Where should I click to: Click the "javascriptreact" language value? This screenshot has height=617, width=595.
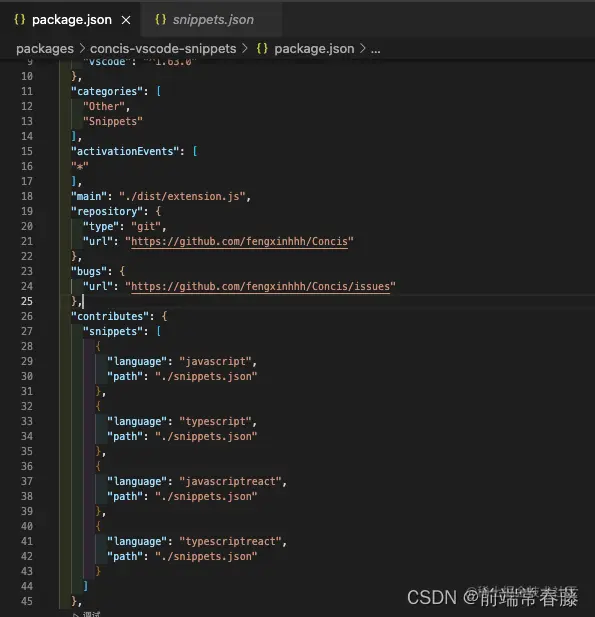point(230,481)
